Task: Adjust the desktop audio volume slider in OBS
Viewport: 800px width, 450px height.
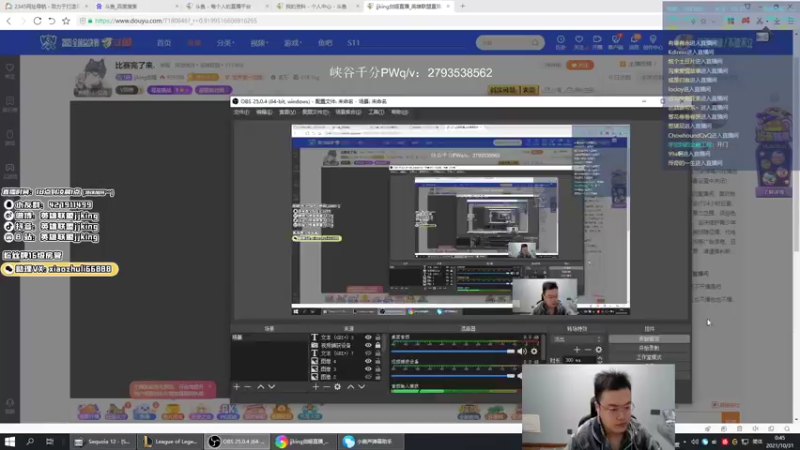Action: pyautogui.click(x=453, y=351)
